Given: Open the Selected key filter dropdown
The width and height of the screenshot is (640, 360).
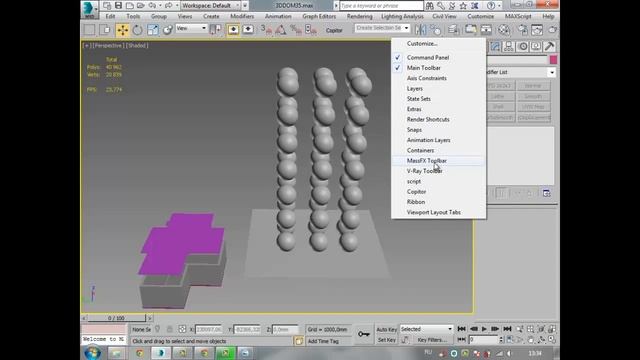Looking at the screenshot, I should click(x=426, y=329).
